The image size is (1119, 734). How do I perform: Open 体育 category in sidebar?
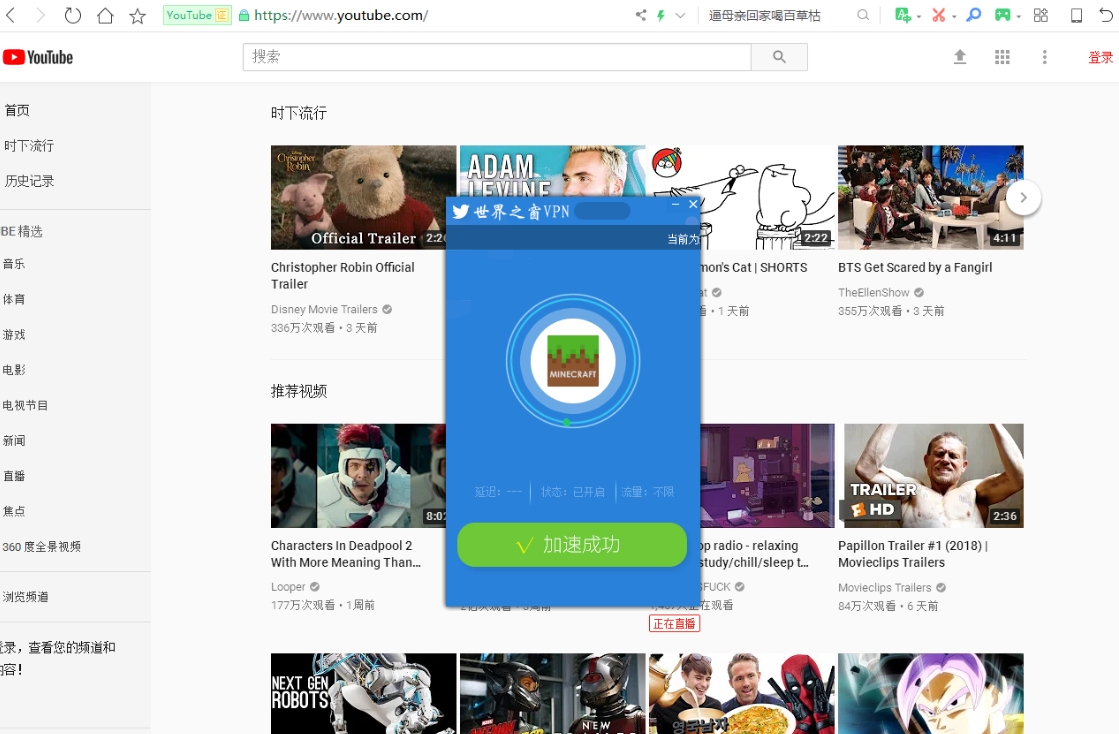[14, 299]
